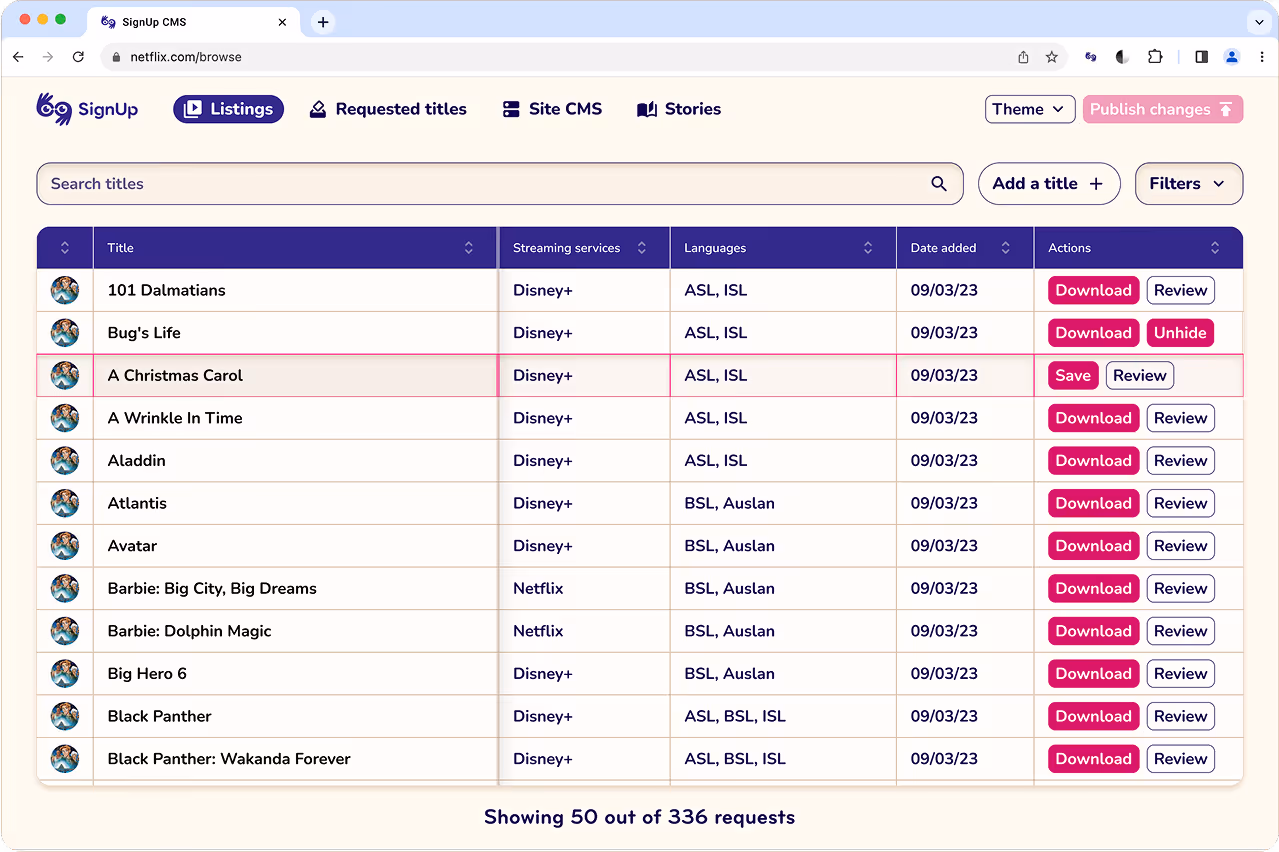
Task: Sort by the Title column arrows
Action: pyautogui.click(x=469, y=248)
